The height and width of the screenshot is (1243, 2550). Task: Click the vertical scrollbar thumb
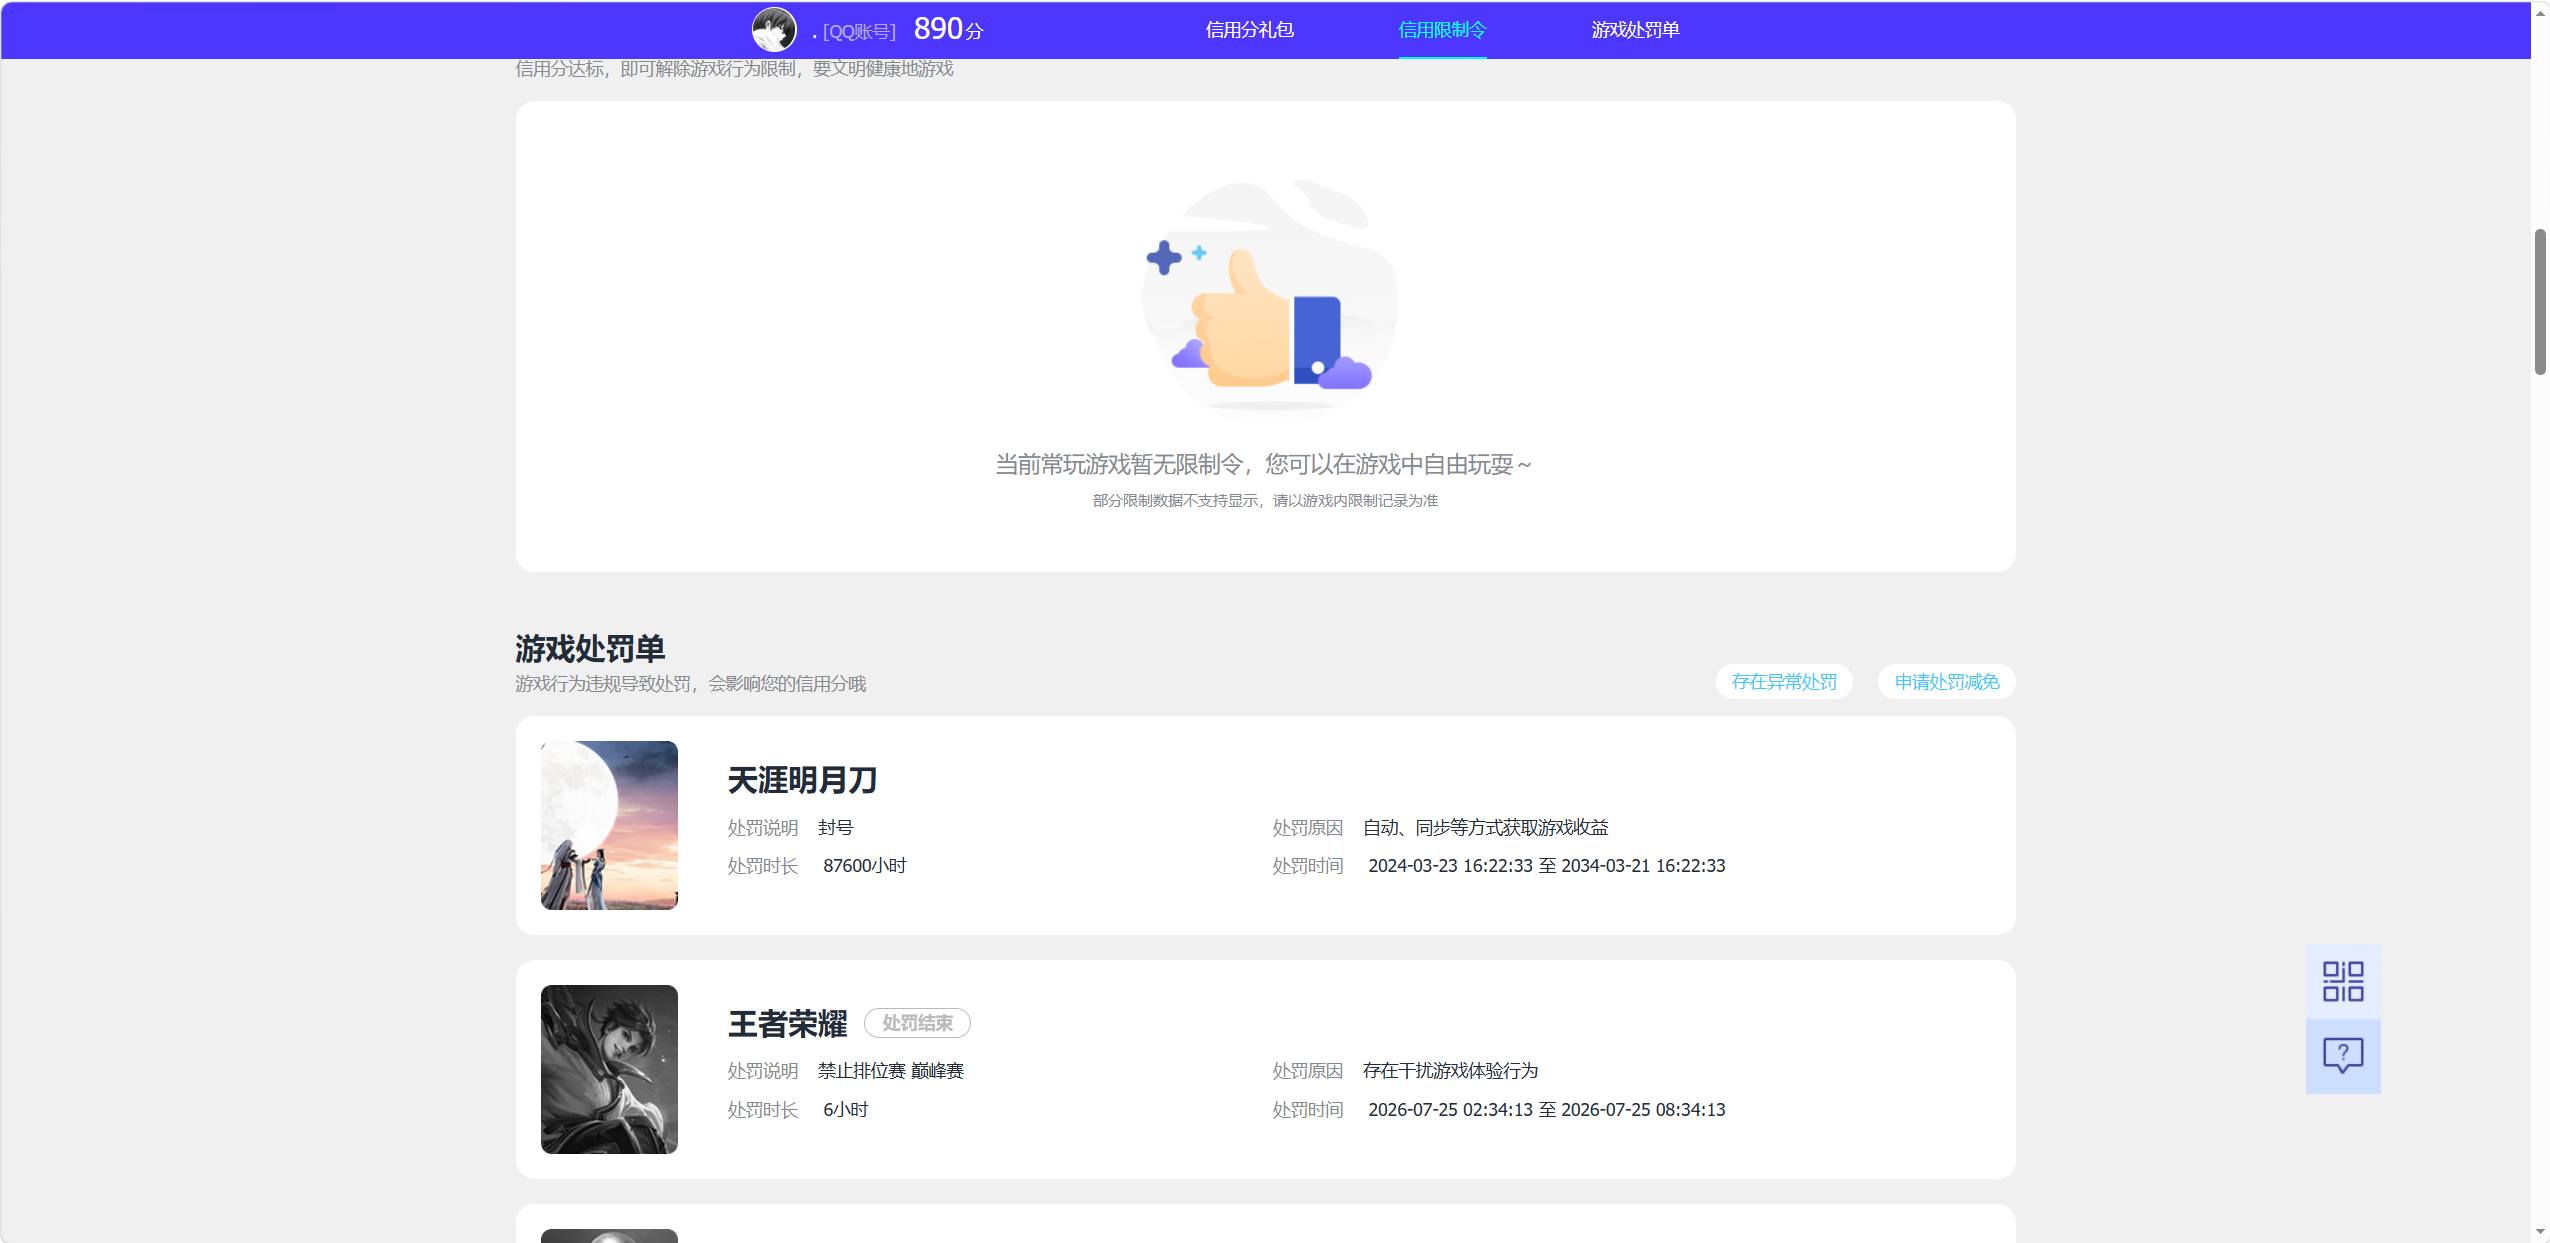pyautogui.click(x=2540, y=302)
